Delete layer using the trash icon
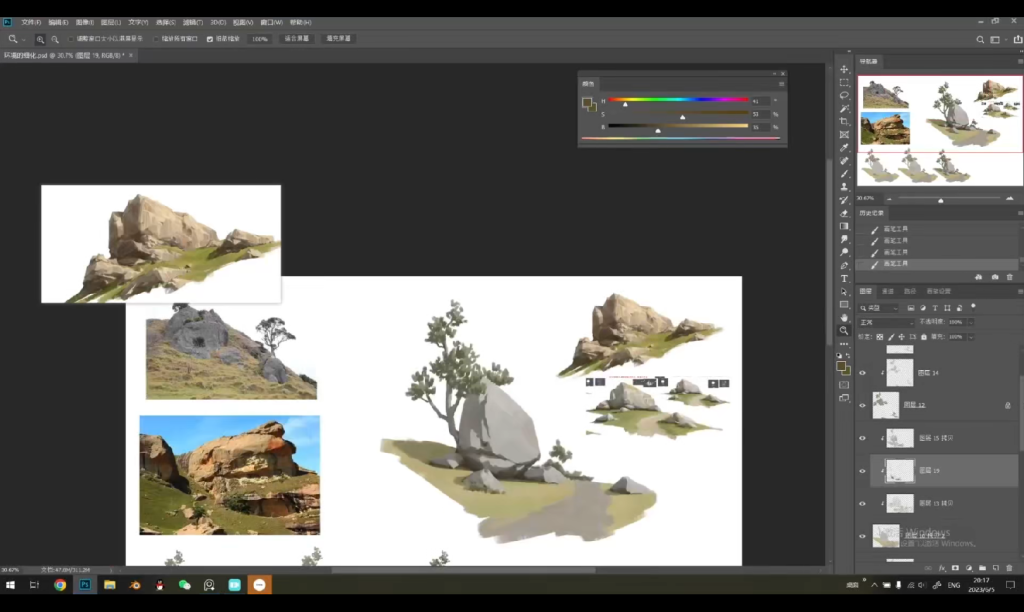The height and width of the screenshot is (612, 1024). (1009, 568)
